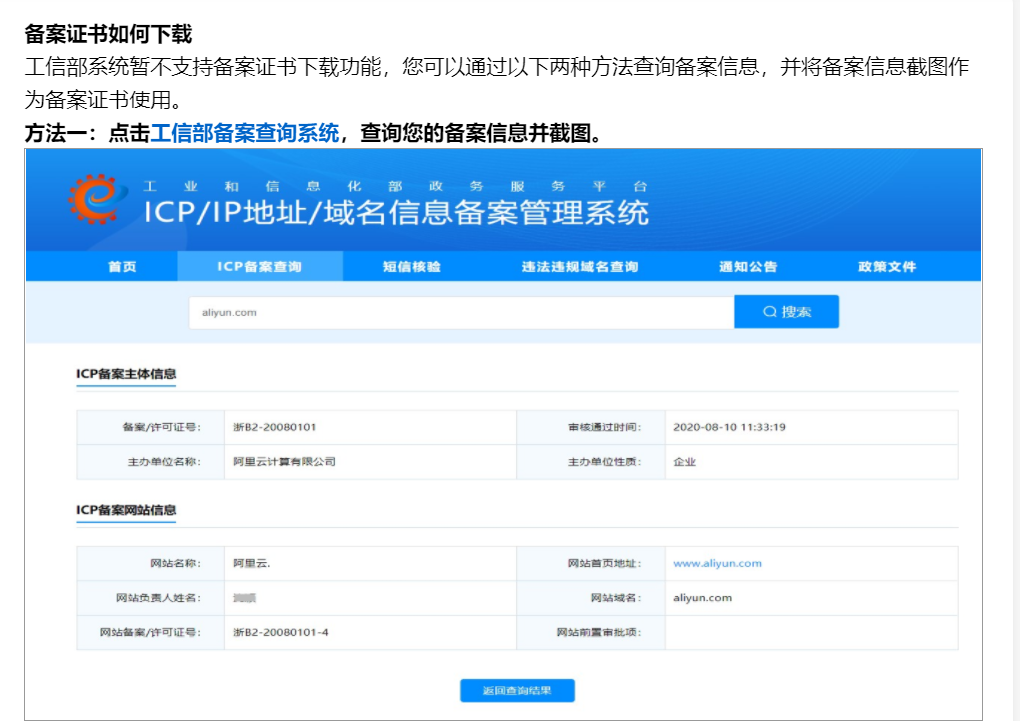
Task: View the 政策文件 tab
Action: [x=887, y=267]
